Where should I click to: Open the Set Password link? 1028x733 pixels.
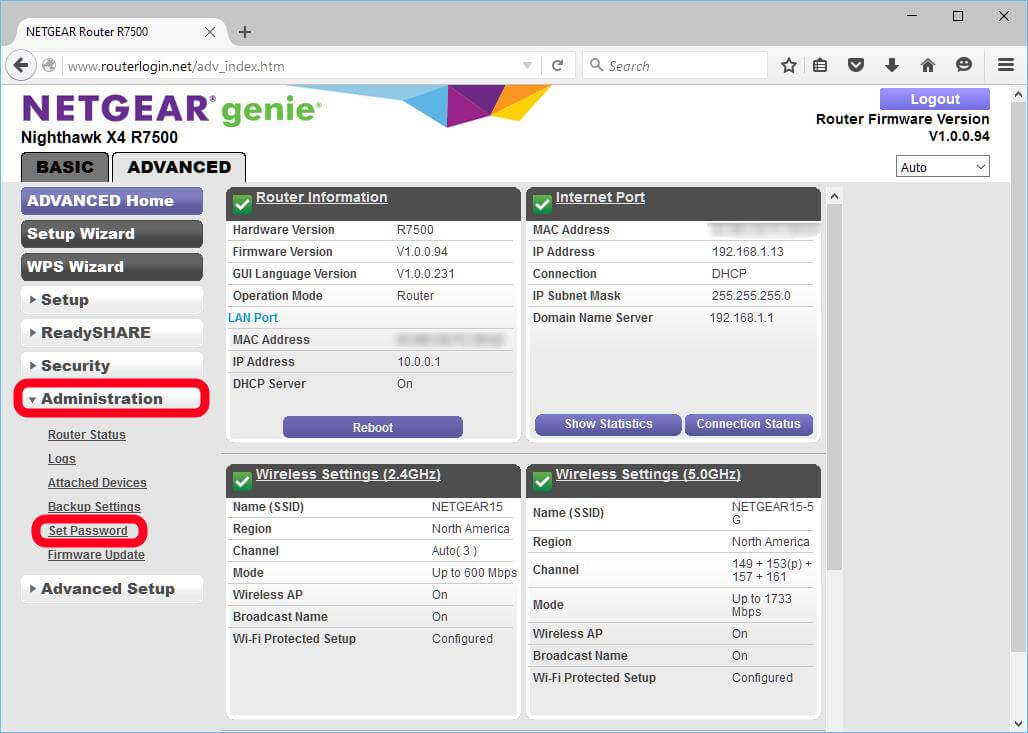[x=88, y=531]
